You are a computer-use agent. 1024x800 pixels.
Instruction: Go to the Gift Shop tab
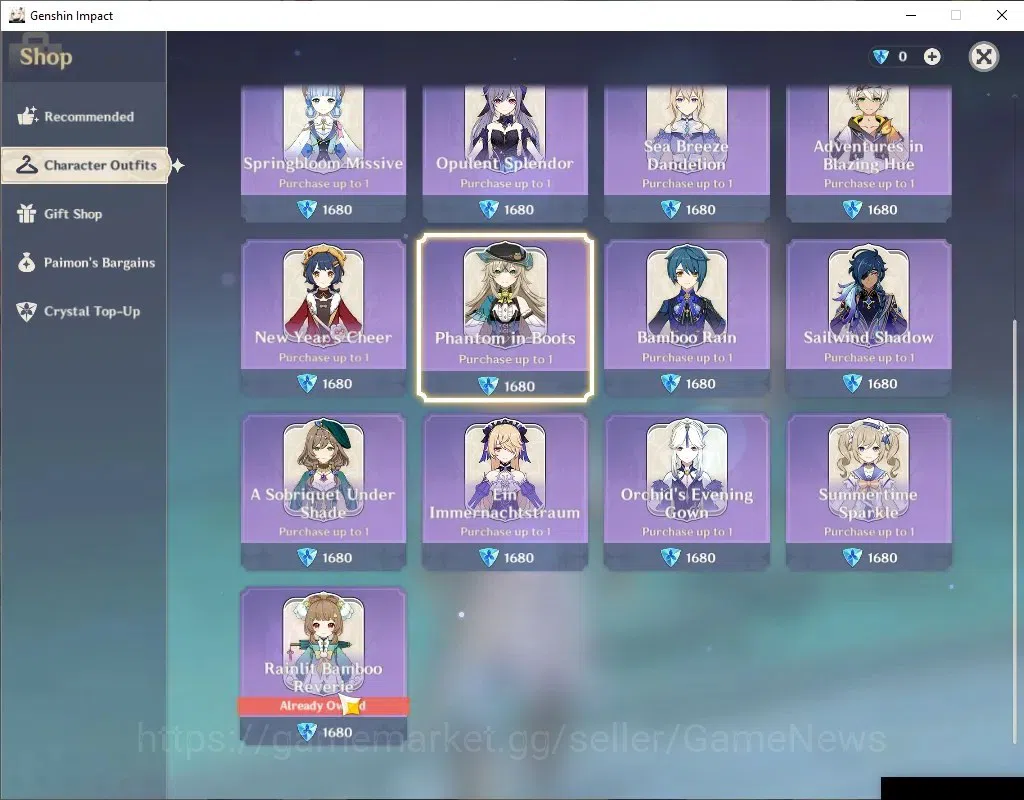point(84,214)
